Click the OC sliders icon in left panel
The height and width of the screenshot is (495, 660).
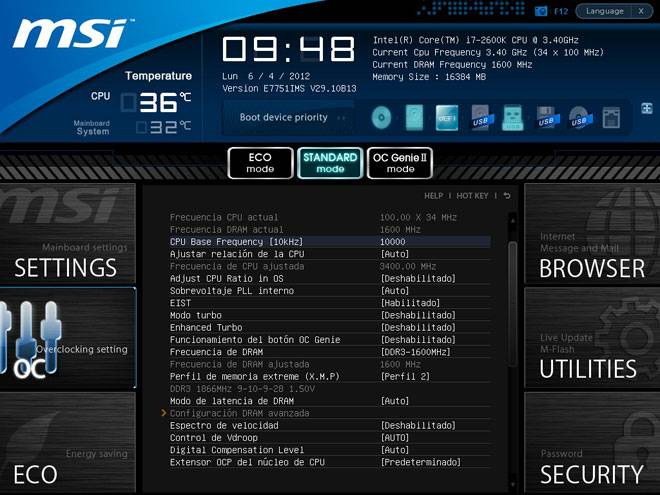pyautogui.click(x=29, y=339)
